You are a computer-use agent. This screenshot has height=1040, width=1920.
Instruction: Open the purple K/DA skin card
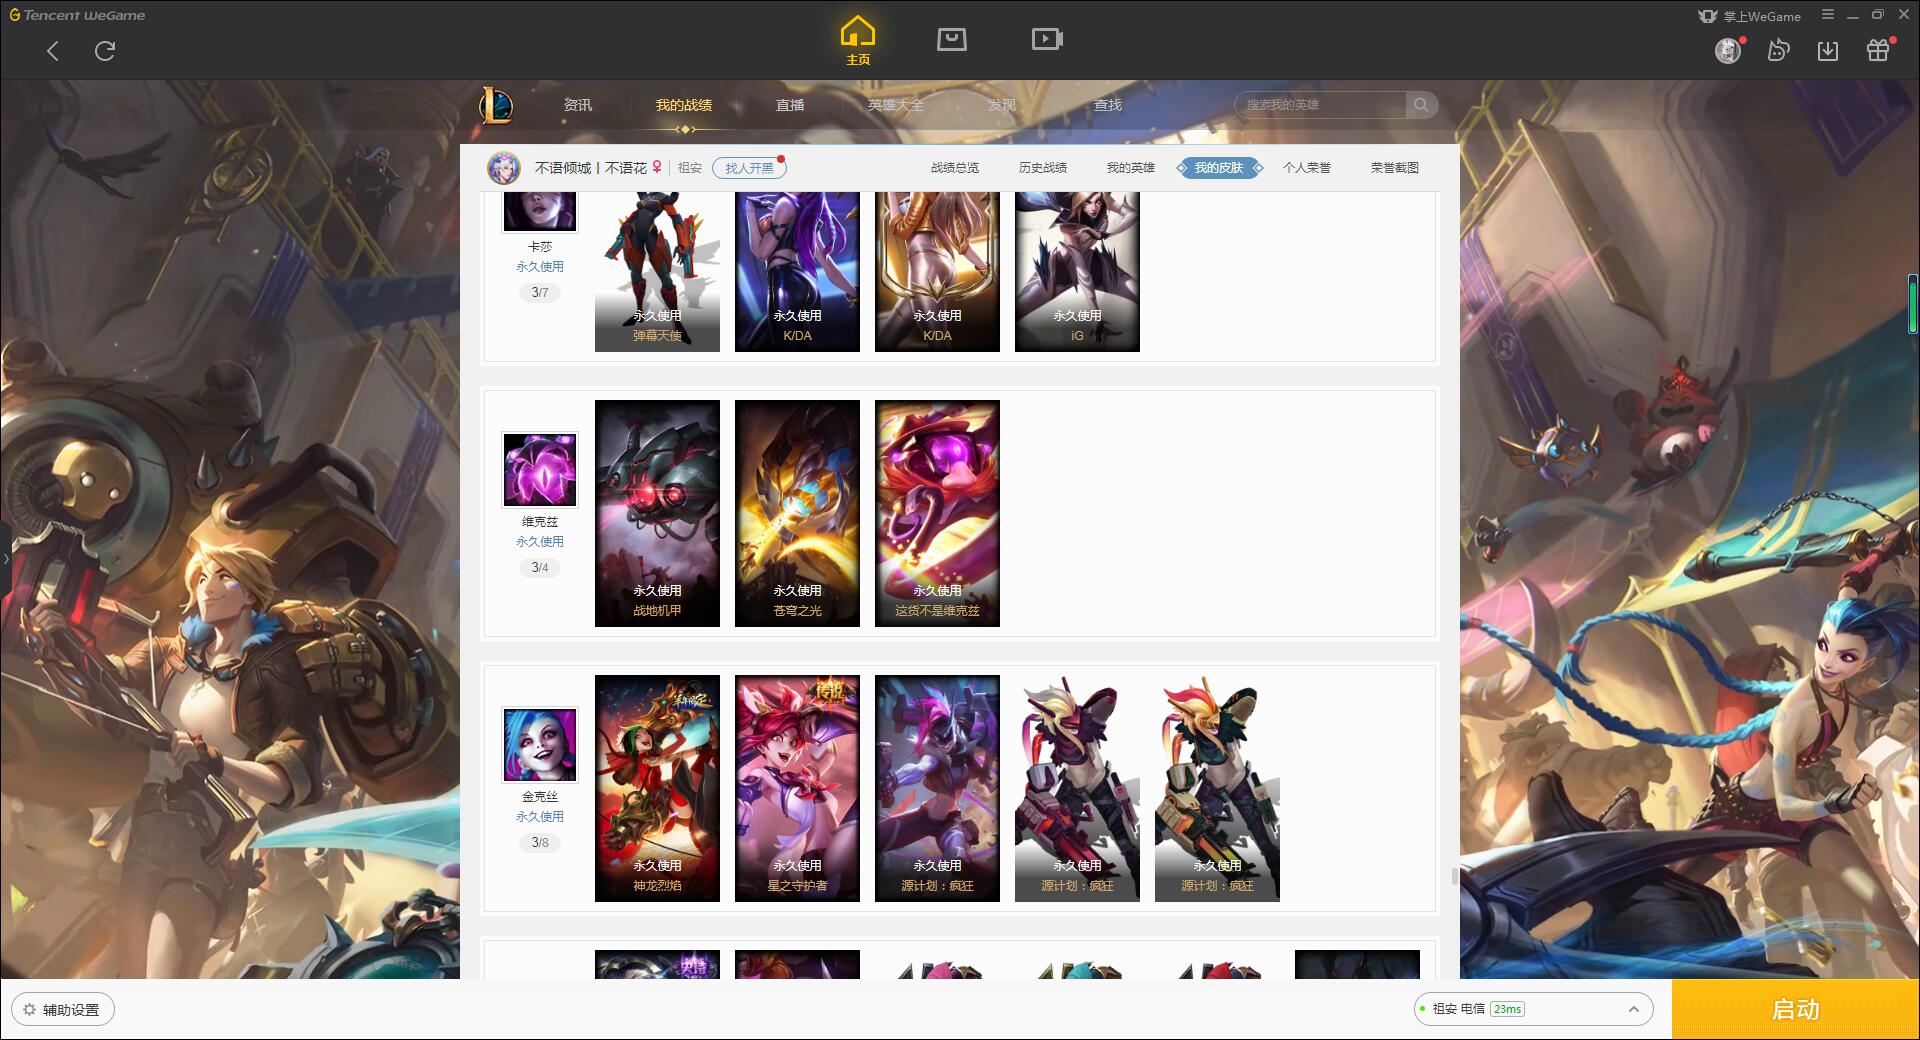pos(797,271)
